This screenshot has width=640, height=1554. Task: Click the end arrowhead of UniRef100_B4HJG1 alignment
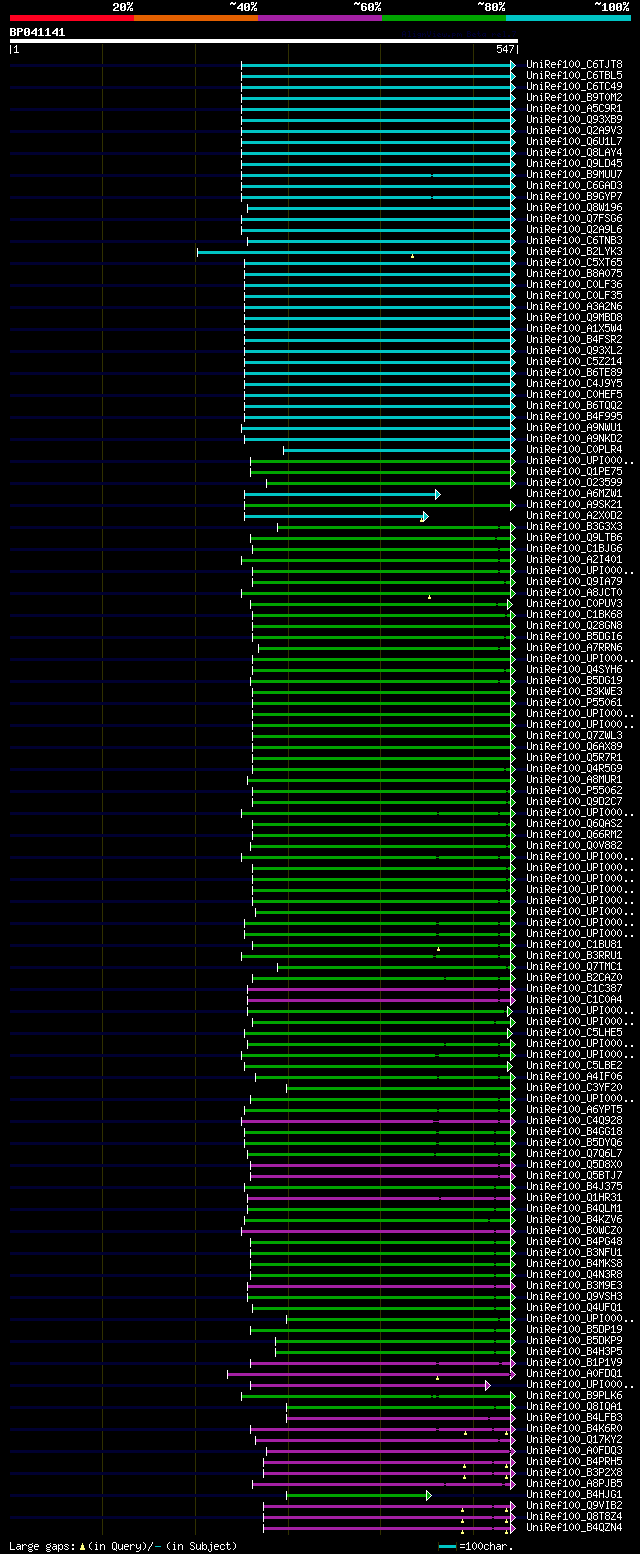[x=429, y=1495]
